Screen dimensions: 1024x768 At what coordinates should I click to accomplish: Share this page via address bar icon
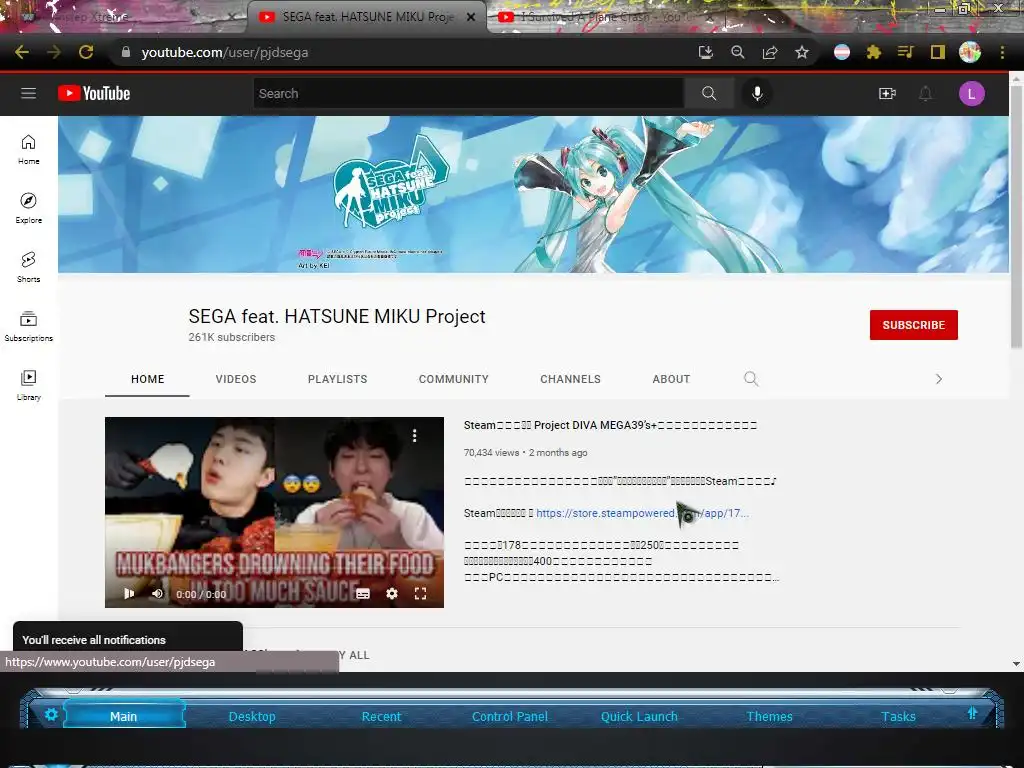(x=770, y=52)
